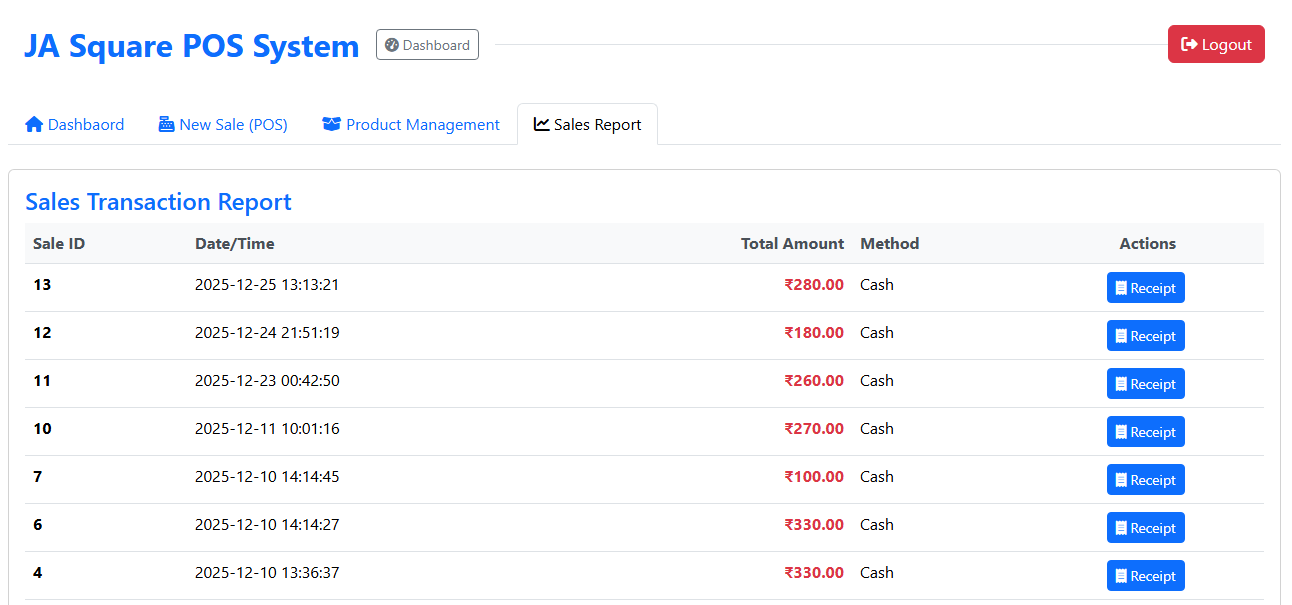Open the Sales Report tab
The image size is (1292, 605).
587,123
